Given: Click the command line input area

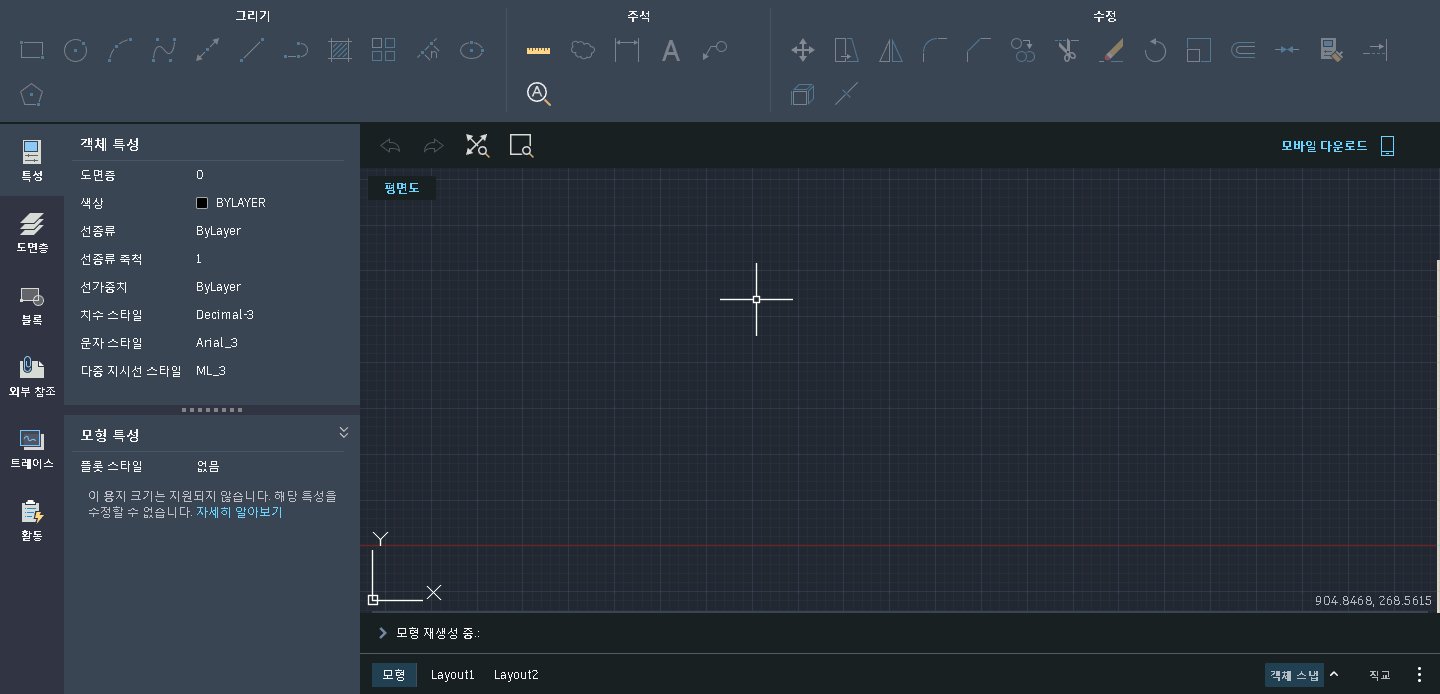Looking at the screenshot, I should pyautogui.click(x=900, y=633).
